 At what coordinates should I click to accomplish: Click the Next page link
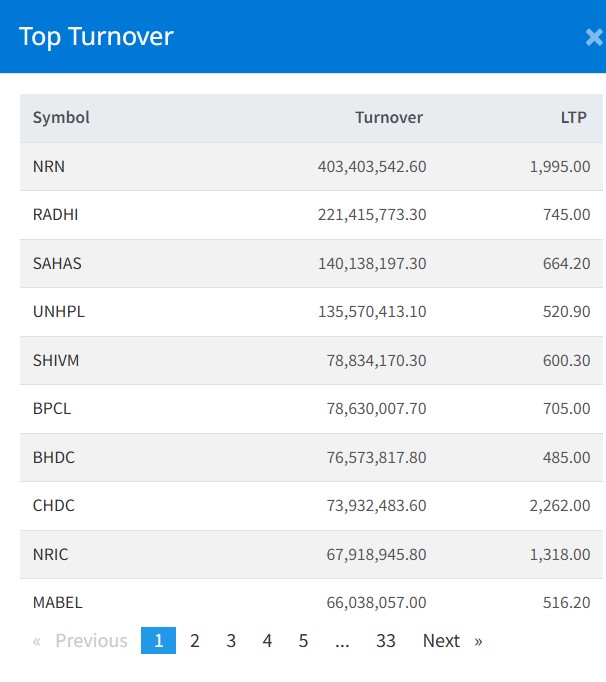coord(451,641)
